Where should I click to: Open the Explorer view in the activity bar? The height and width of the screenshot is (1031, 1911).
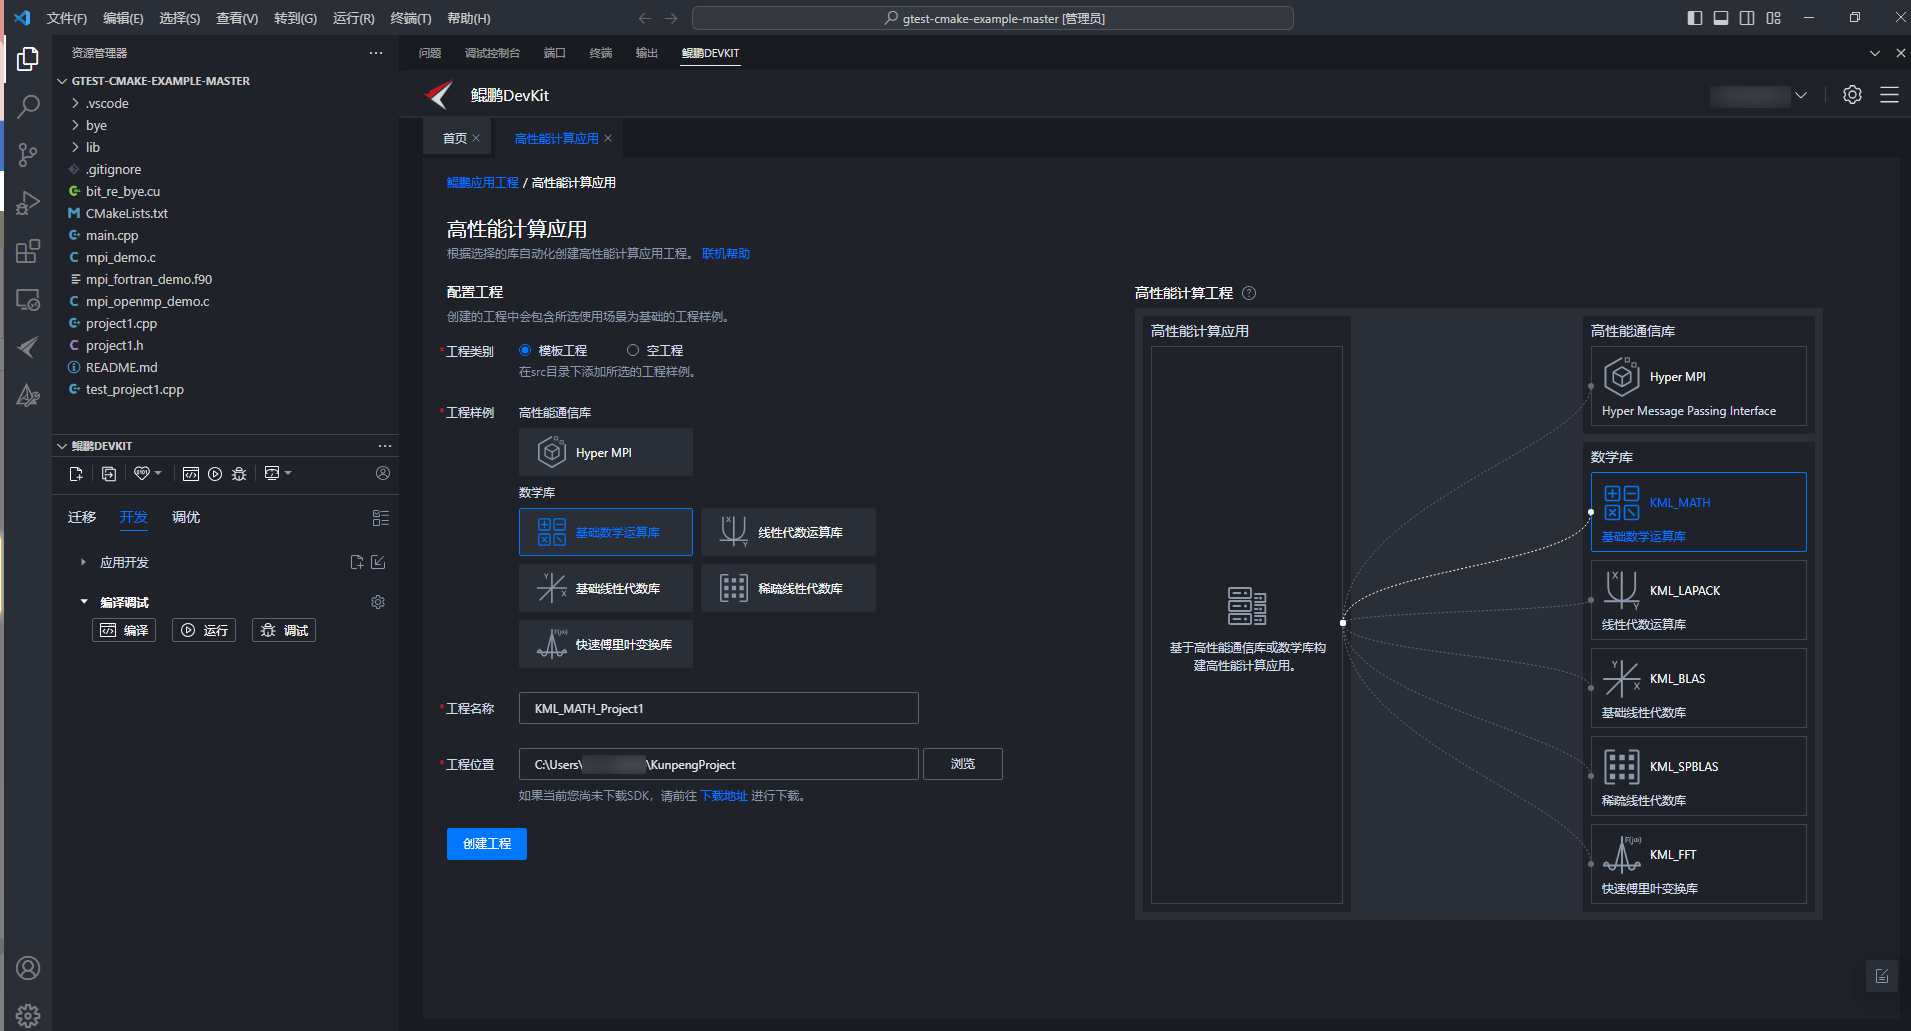click(28, 59)
